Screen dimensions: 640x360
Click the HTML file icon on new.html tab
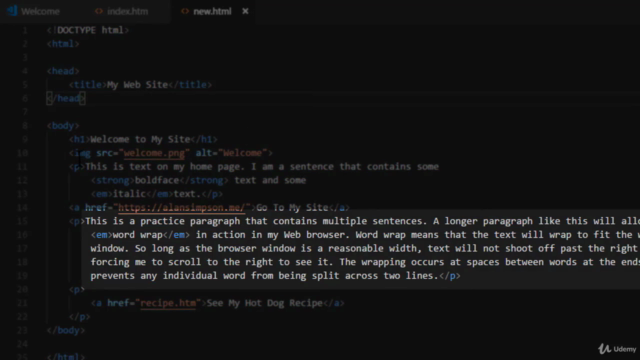[x=185, y=11]
